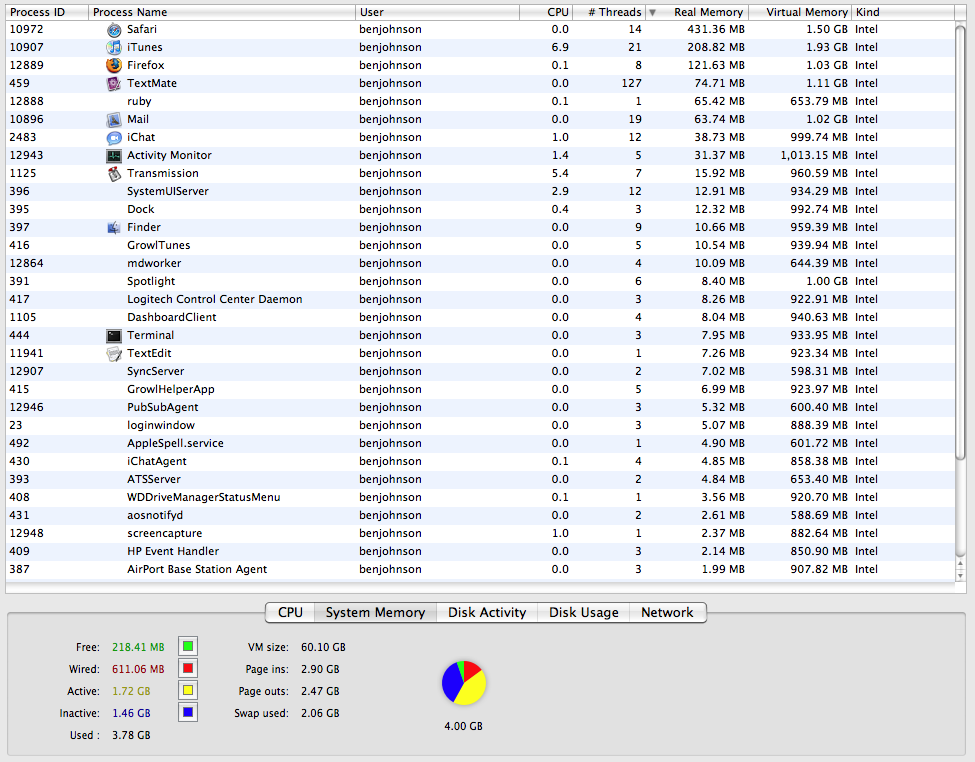Select the DashboardClient process row
This screenshot has height=762, width=975.
click(x=480, y=317)
